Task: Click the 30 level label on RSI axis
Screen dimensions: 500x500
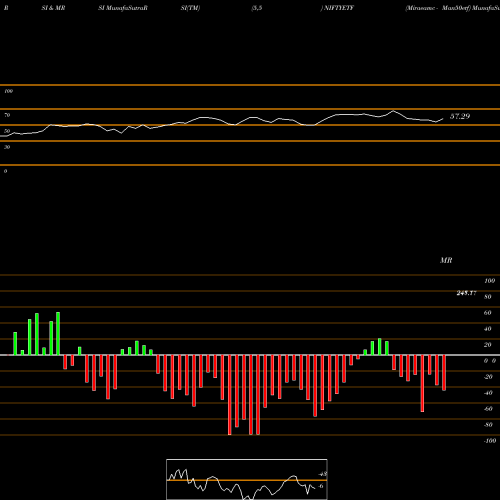Action: click(x=7, y=147)
